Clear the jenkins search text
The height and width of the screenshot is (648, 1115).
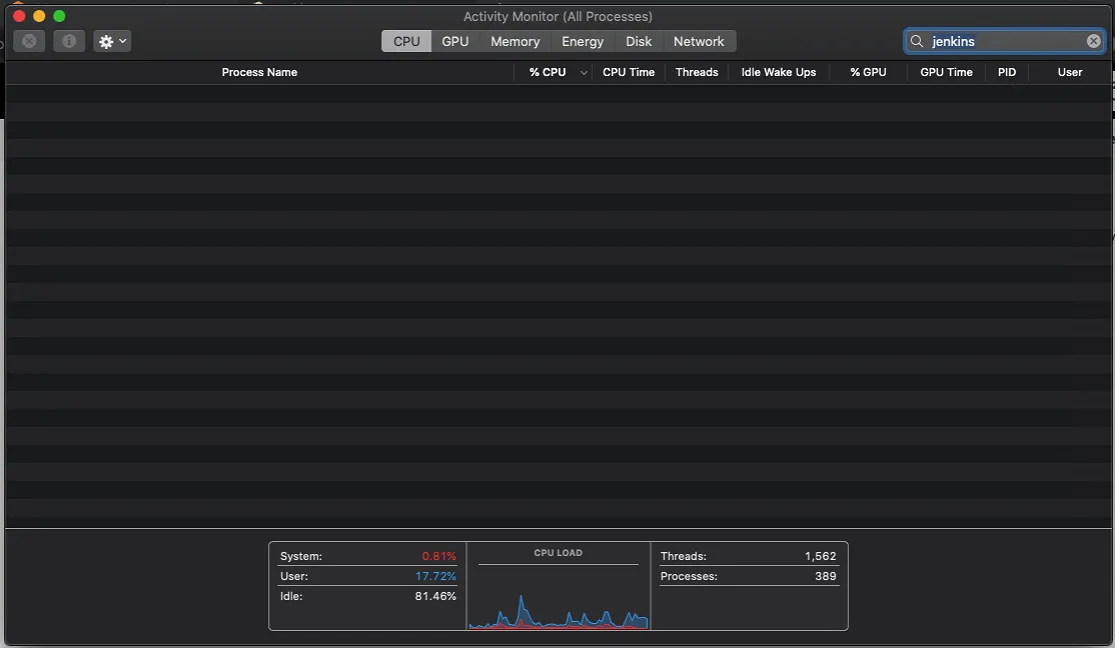(x=1093, y=41)
